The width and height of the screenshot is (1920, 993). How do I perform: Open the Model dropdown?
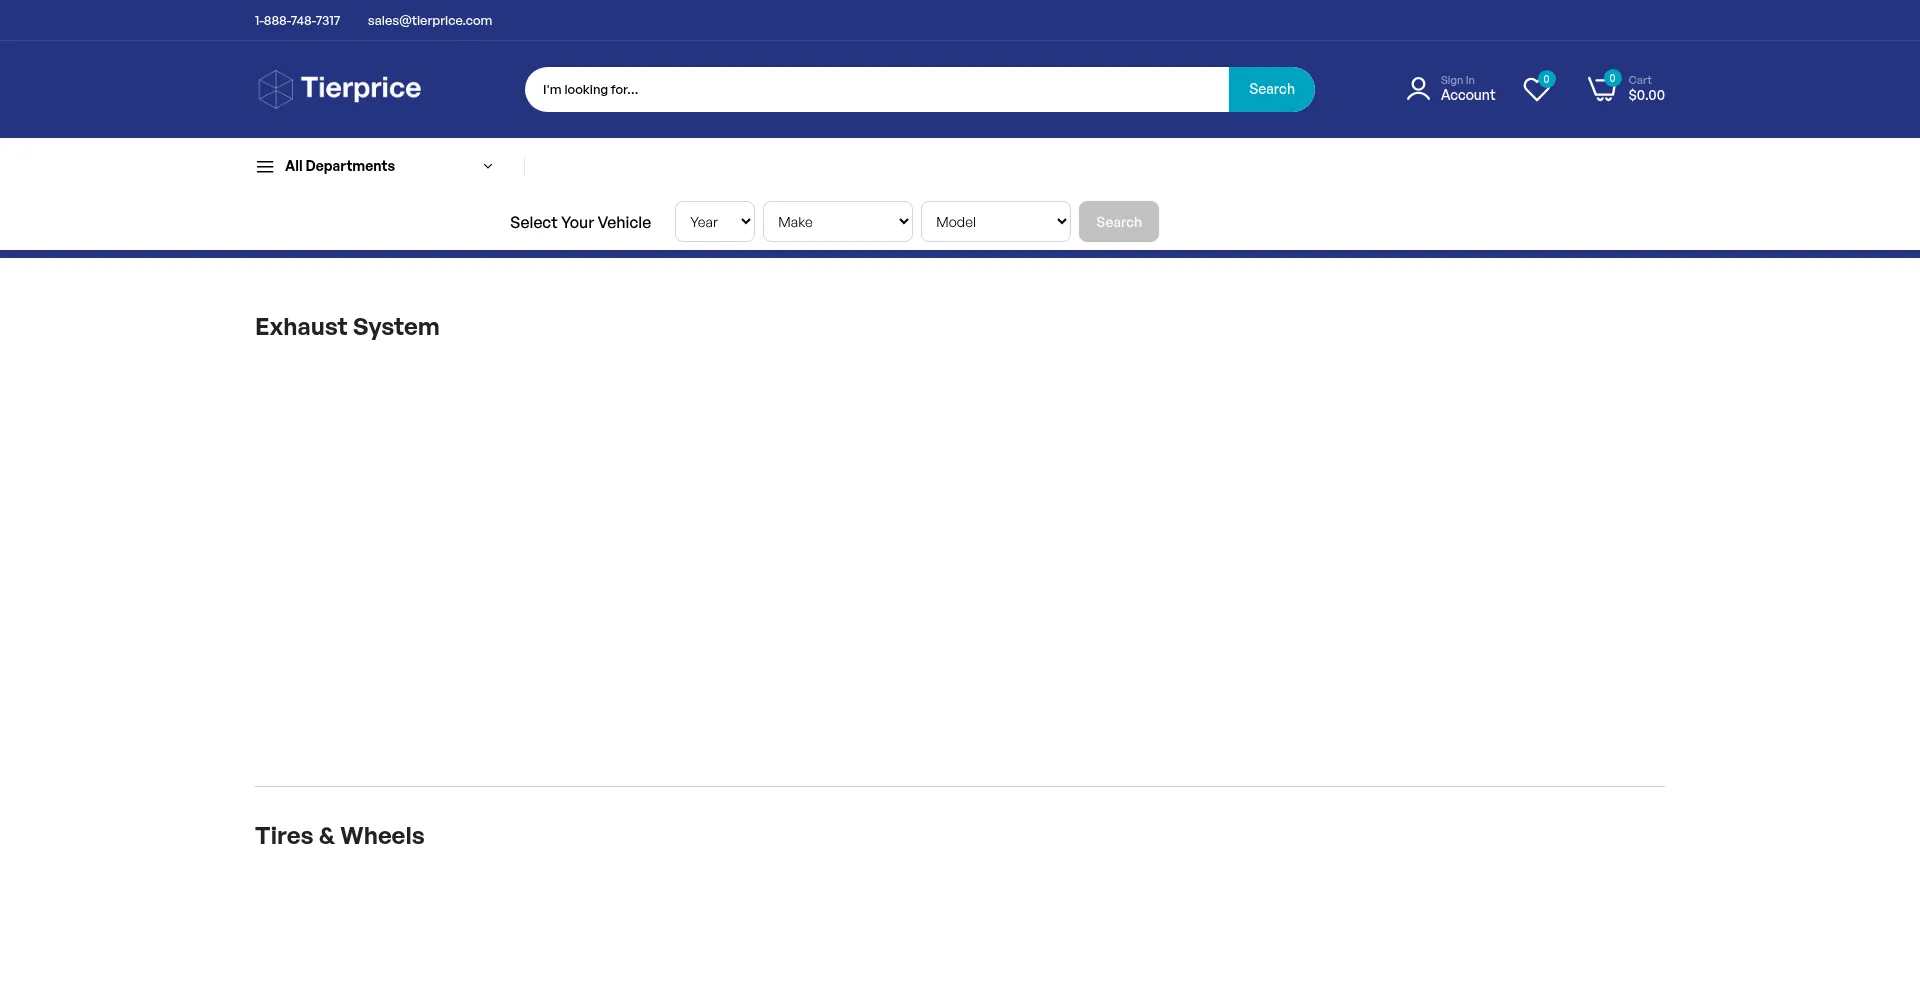click(995, 222)
